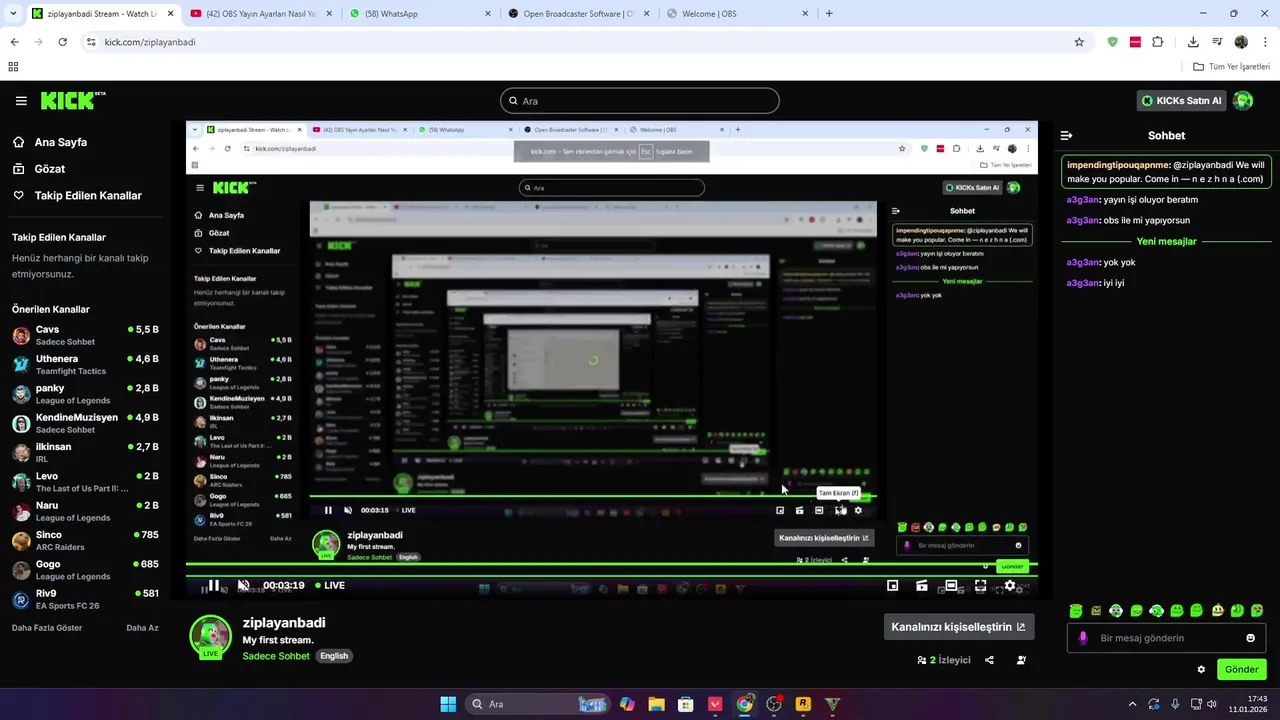1280x720 pixels.
Task: Open mini player mode in stream controls
Action: pyautogui.click(x=893, y=586)
